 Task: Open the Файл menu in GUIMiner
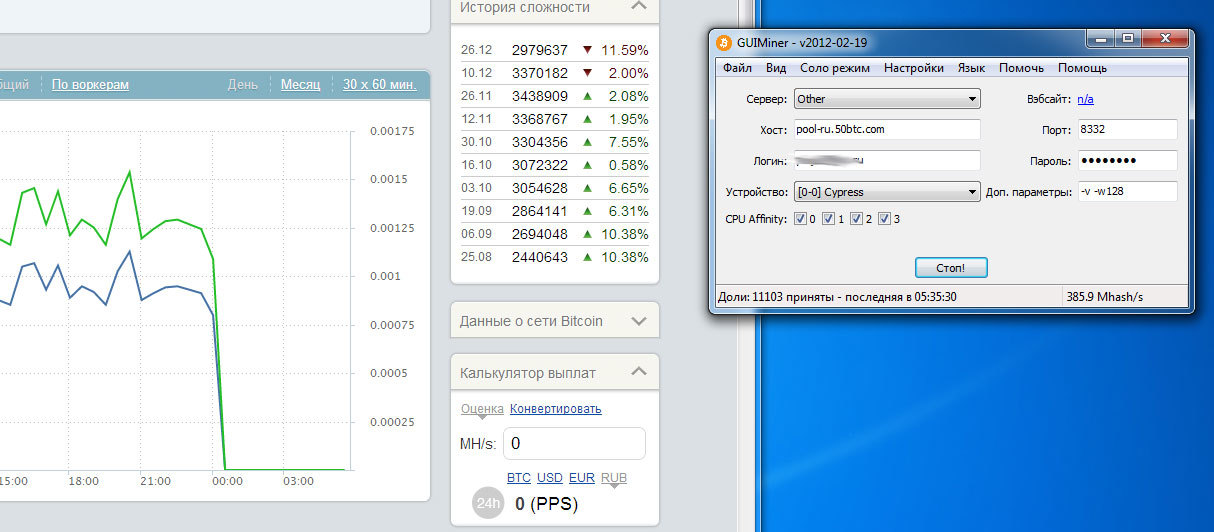pyautogui.click(x=737, y=68)
